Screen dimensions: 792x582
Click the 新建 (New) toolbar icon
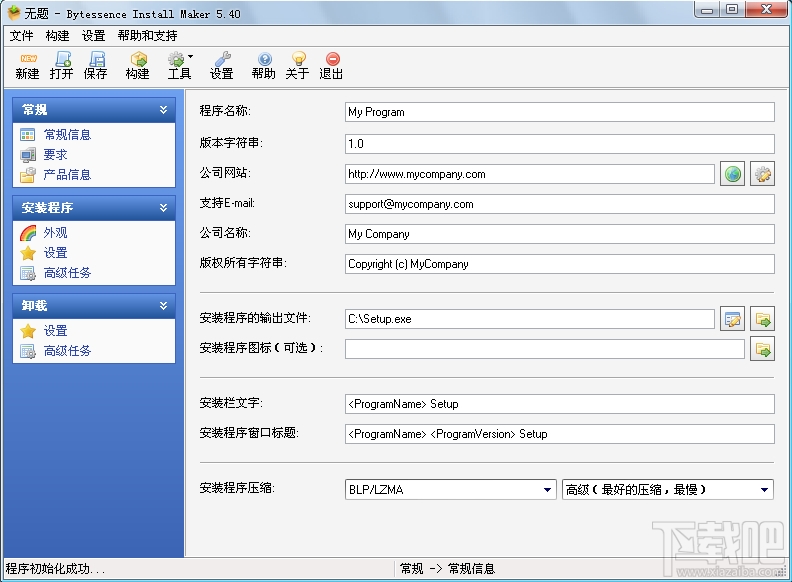coord(27,66)
